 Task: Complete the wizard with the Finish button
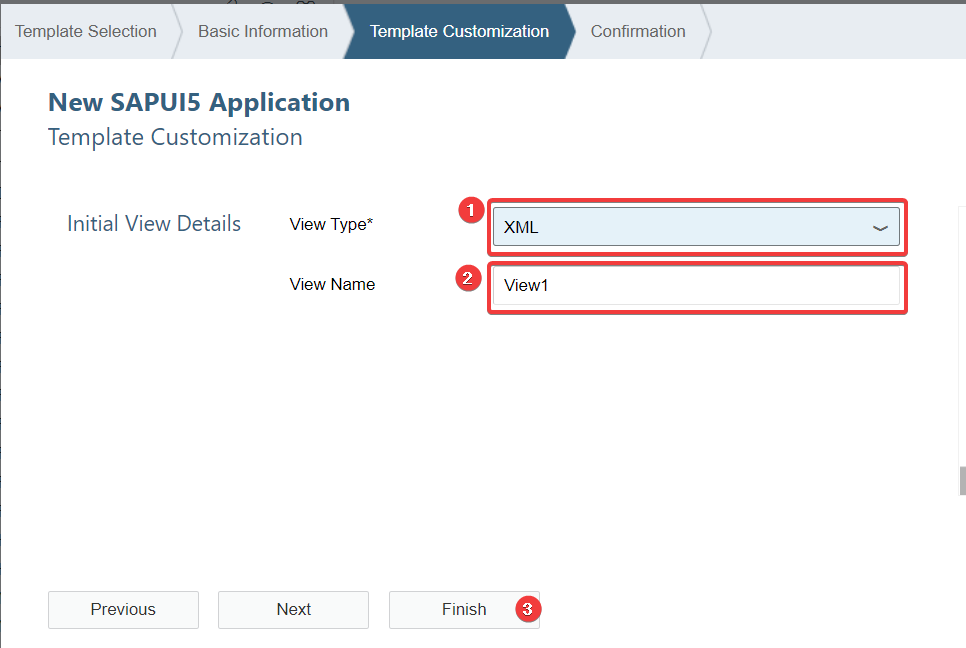pyautogui.click(x=464, y=610)
